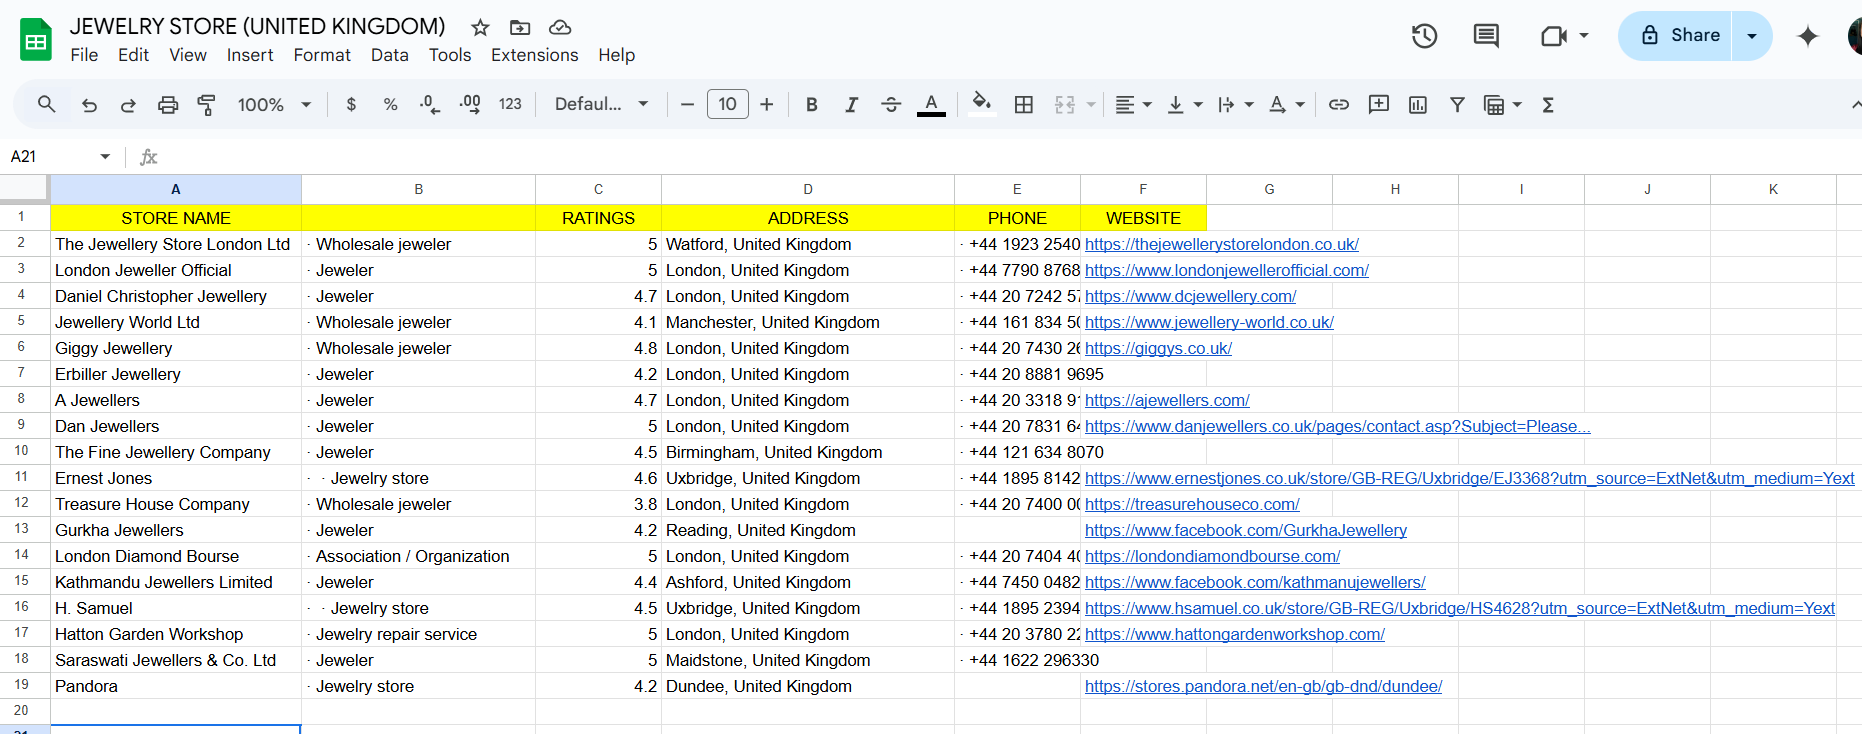Open the giggys.co.uk link
This screenshot has width=1862, height=734.
(x=1158, y=348)
